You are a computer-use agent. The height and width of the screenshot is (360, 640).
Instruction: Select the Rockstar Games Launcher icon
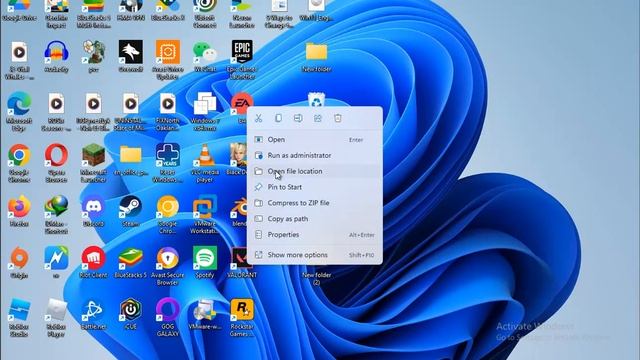pos(242,310)
